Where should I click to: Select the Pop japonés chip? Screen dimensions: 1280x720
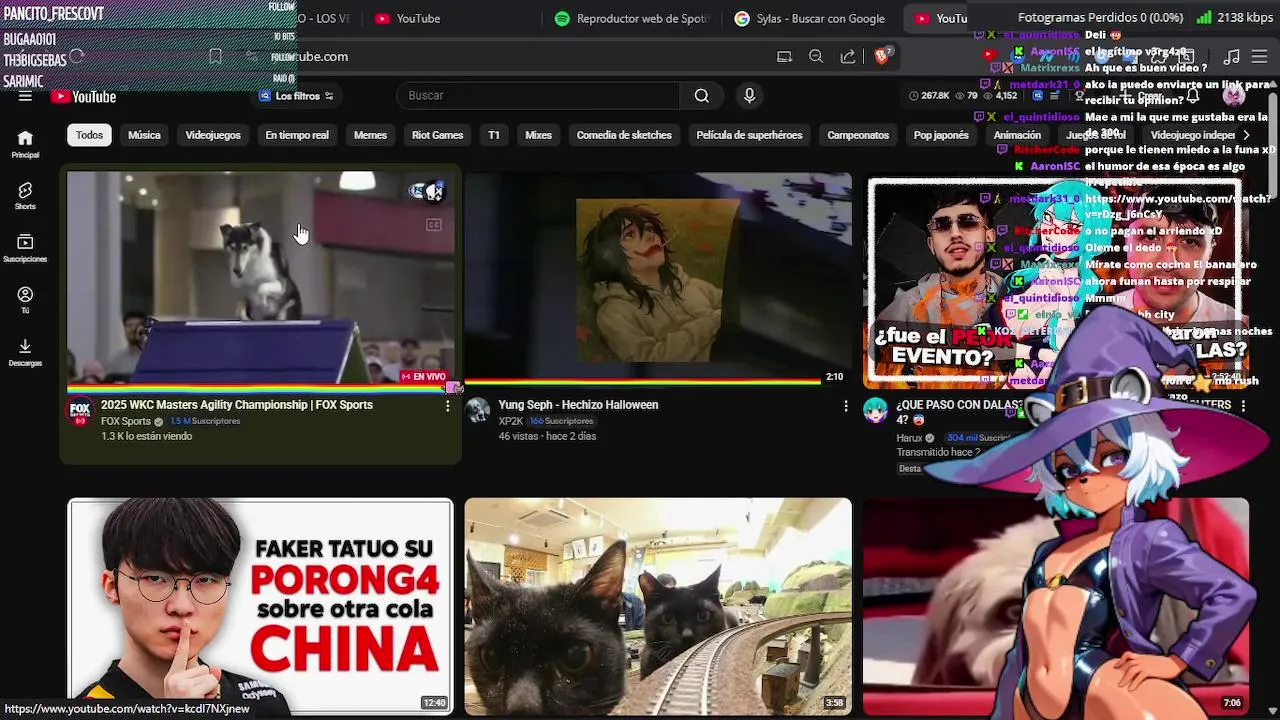coord(941,135)
